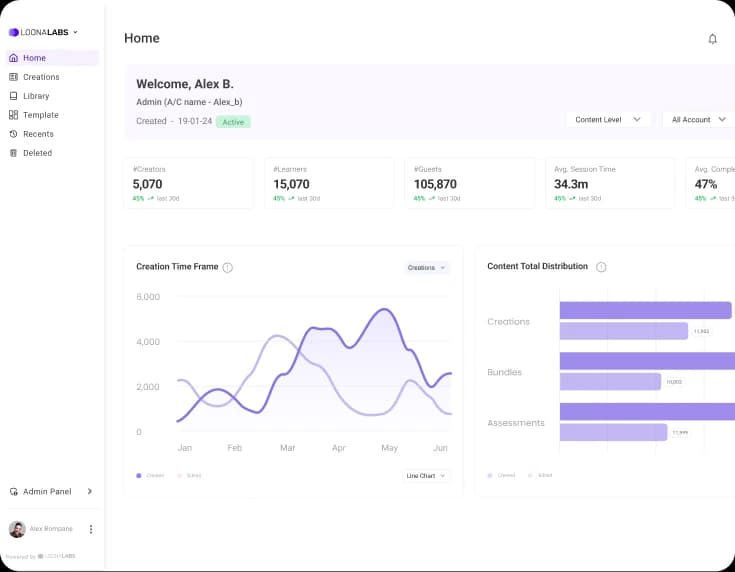Viewport: 735px width, 572px height.
Task: Open the Line Chart type dropdown
Action: click(426, 476)
